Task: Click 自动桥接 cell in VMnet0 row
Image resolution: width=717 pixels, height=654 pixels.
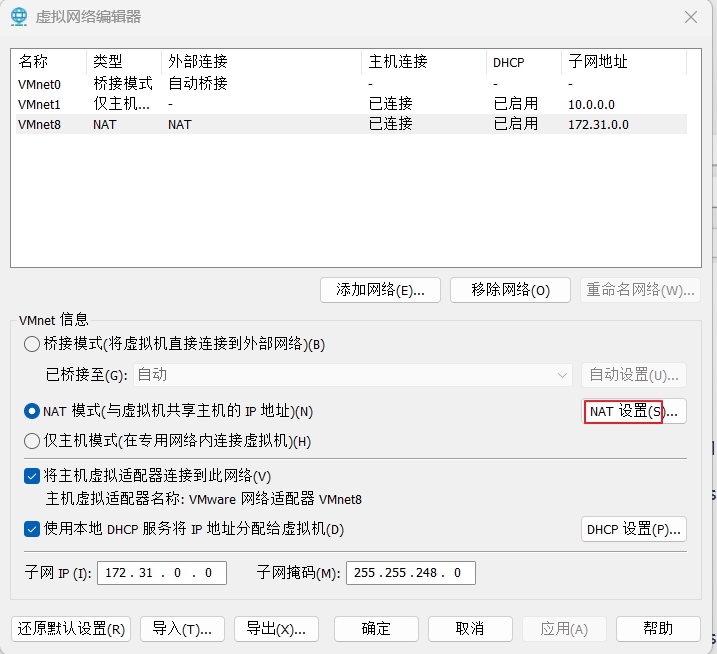Action: pos(198,84)
